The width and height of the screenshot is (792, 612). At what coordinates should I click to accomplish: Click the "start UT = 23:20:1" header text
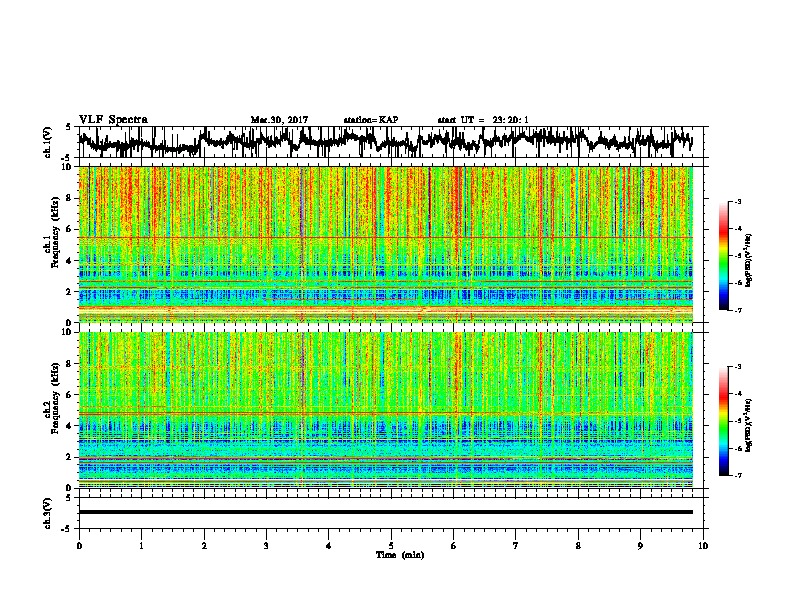point(483,120)
